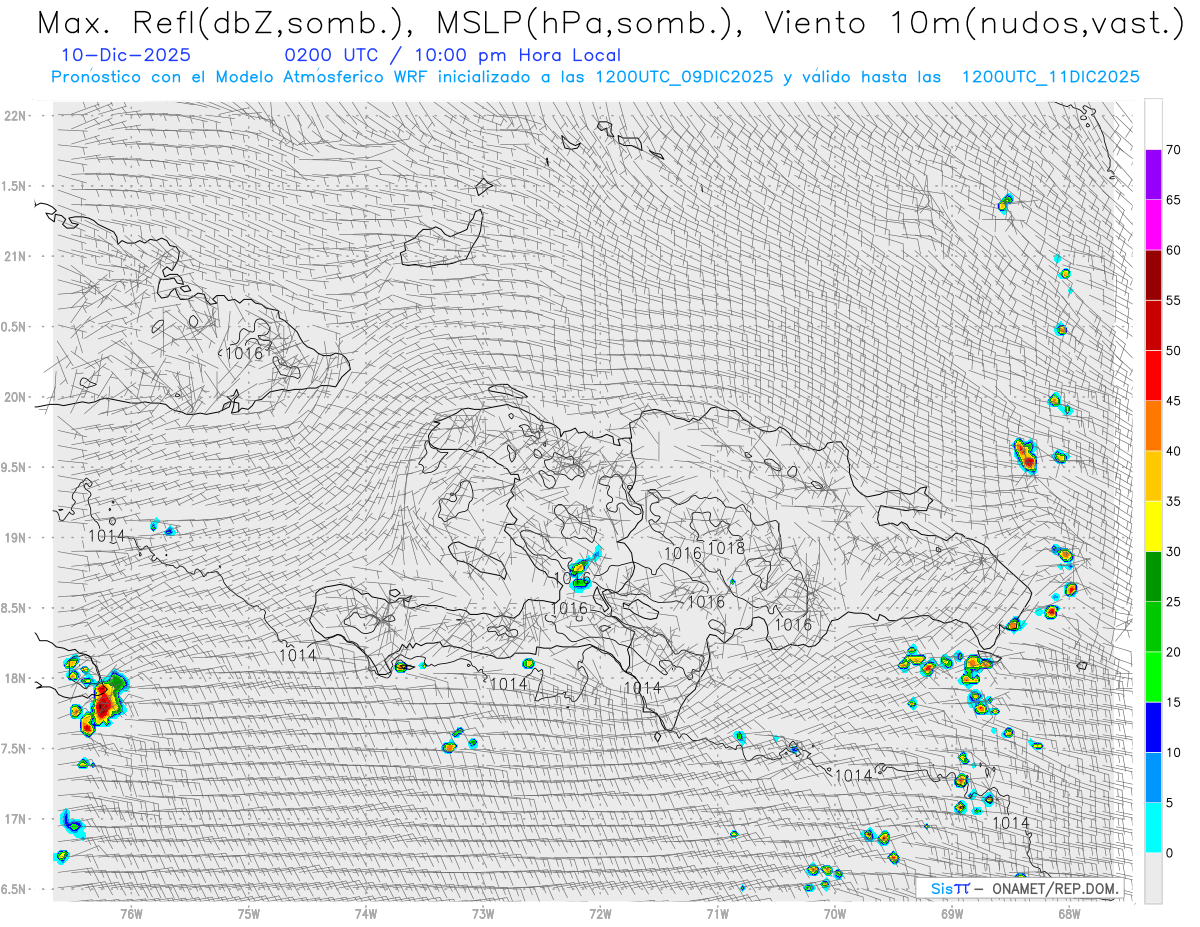The height and width of the screenshot is (927, 1200).
Task: Click the '73W' longitude axis label
Action: tap(483, 913)
